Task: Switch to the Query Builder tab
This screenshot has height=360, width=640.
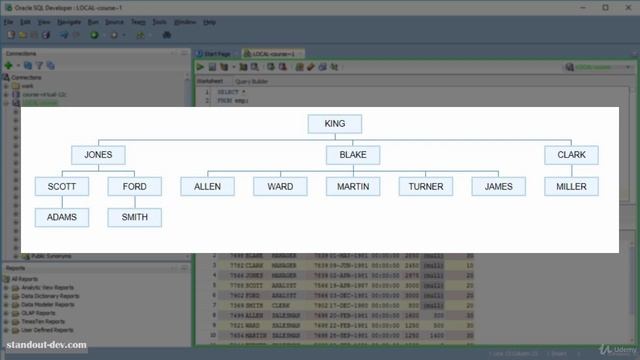Action: point(251,82)
